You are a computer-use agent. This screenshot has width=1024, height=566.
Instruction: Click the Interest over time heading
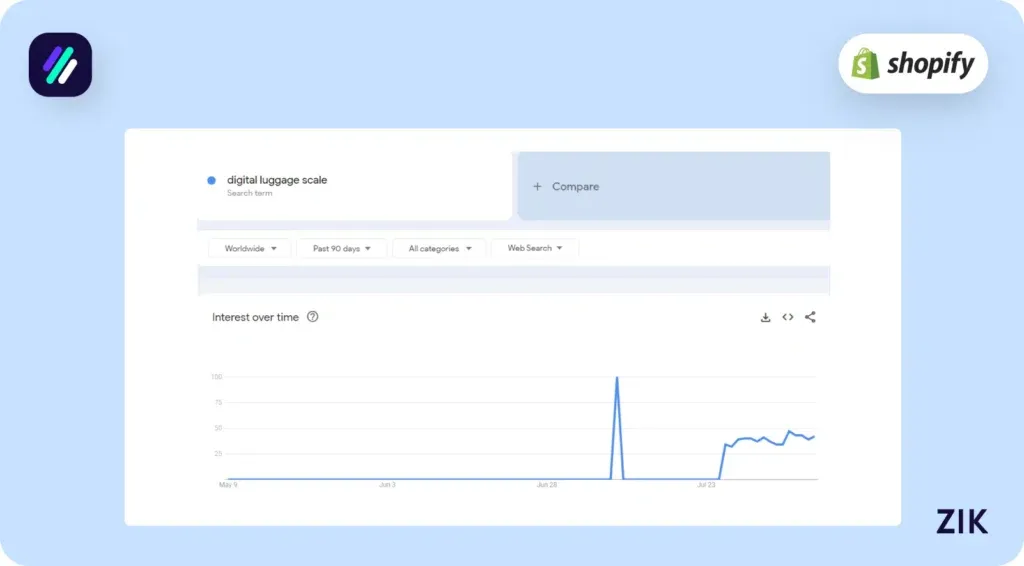255,317
